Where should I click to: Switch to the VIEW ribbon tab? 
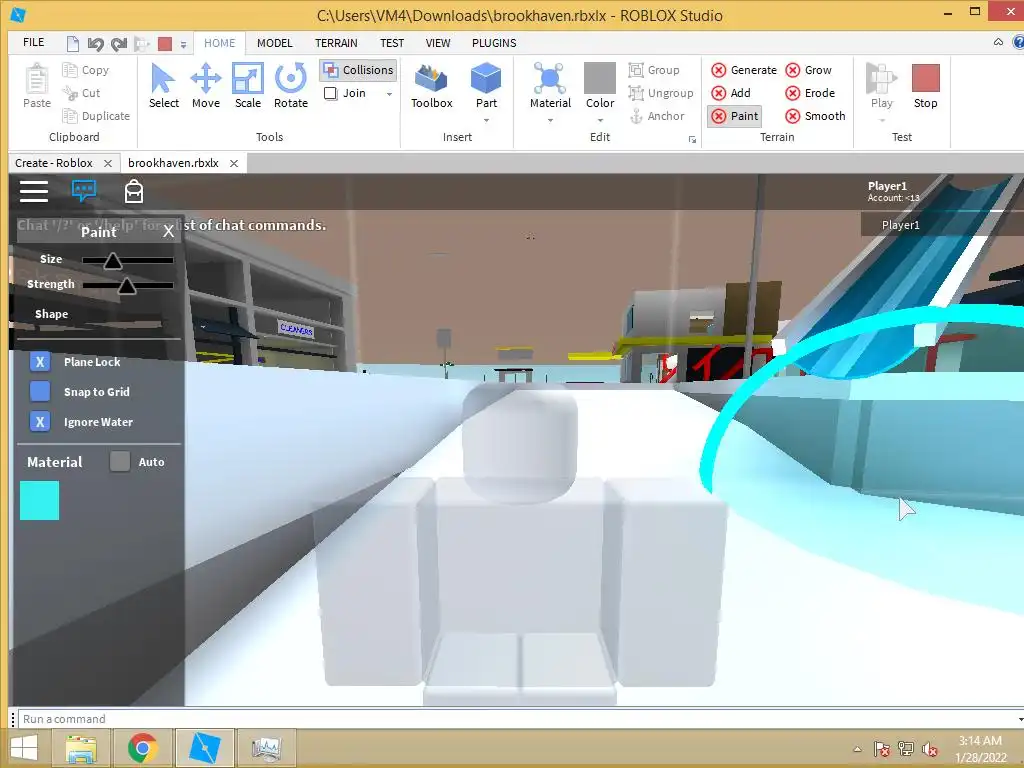click(438, 43)
